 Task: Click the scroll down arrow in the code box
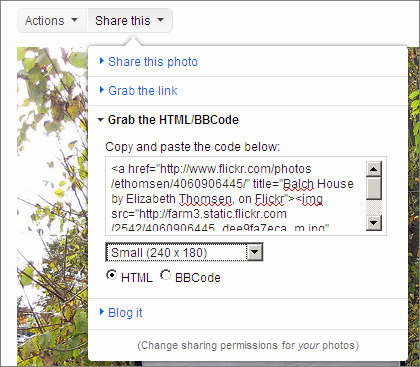[x=374, y=222]
